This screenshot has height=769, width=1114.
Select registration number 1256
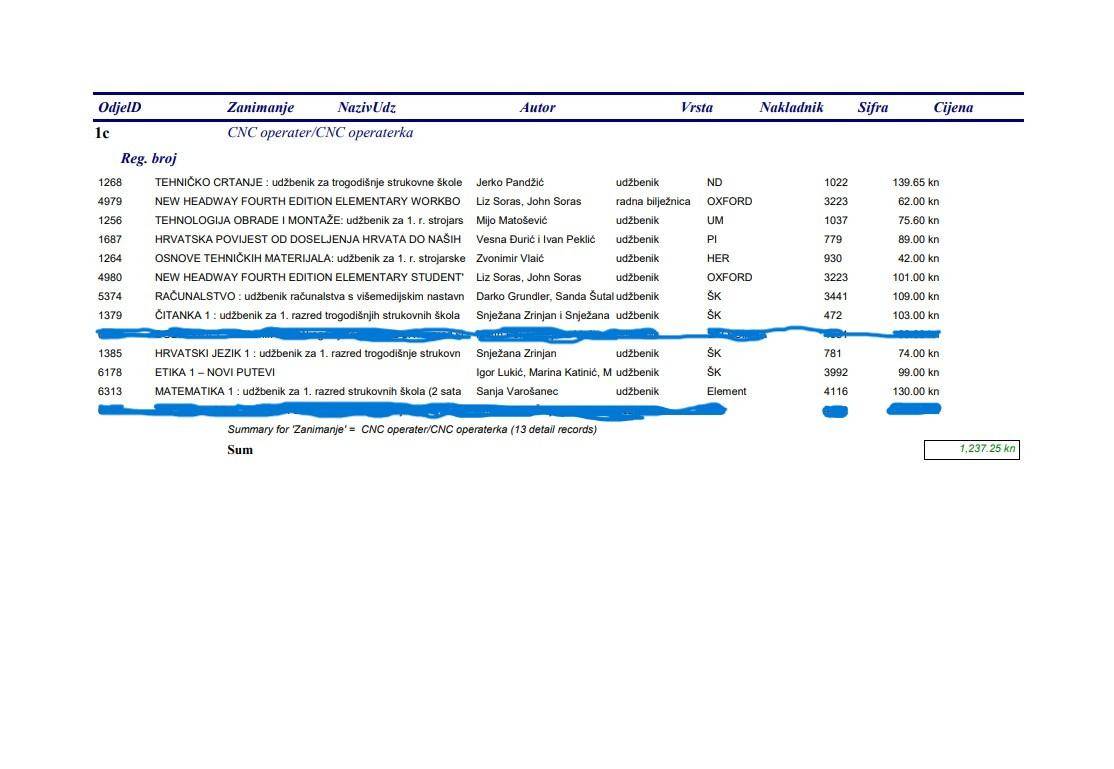pyautogui.click(x=110, y=221)
